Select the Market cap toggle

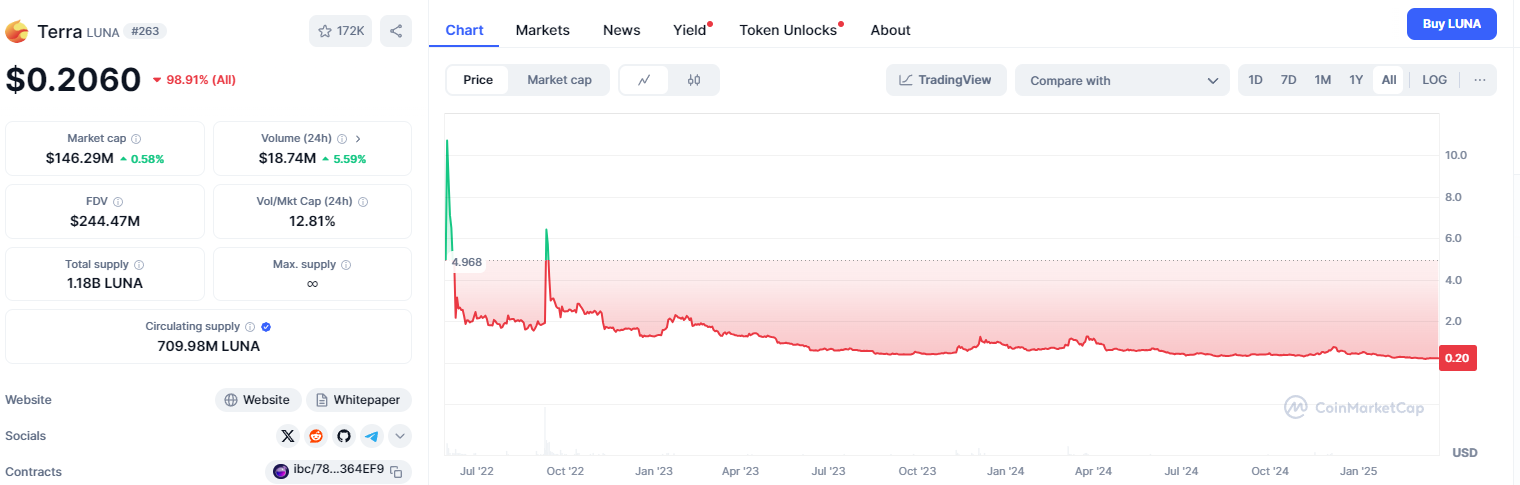pyautogui.click(x=559, y=80)
